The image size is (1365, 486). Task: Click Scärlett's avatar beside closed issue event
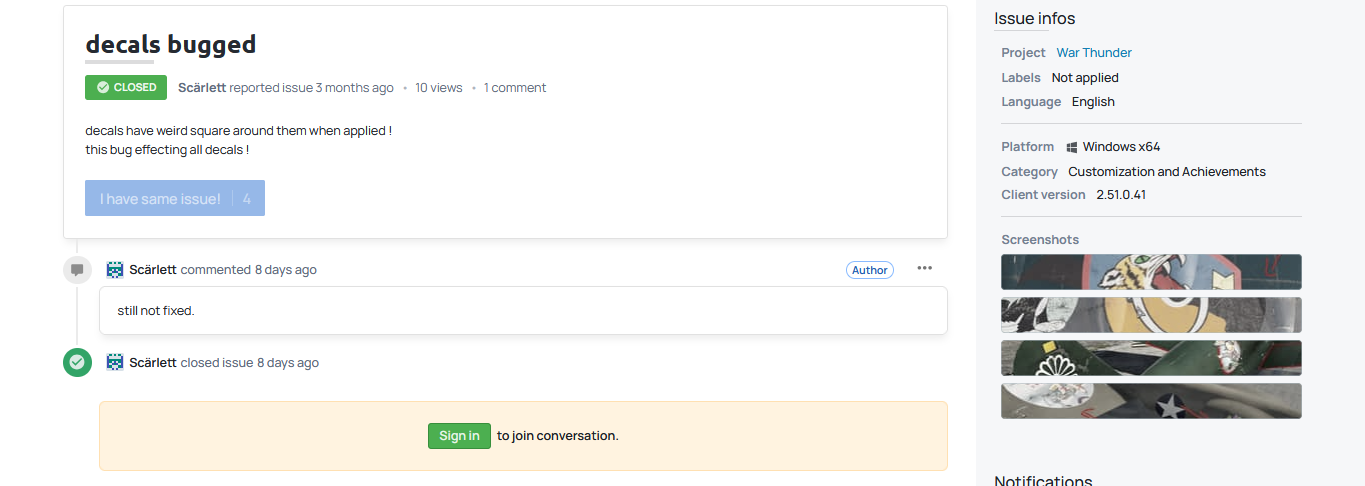(115, 362)
